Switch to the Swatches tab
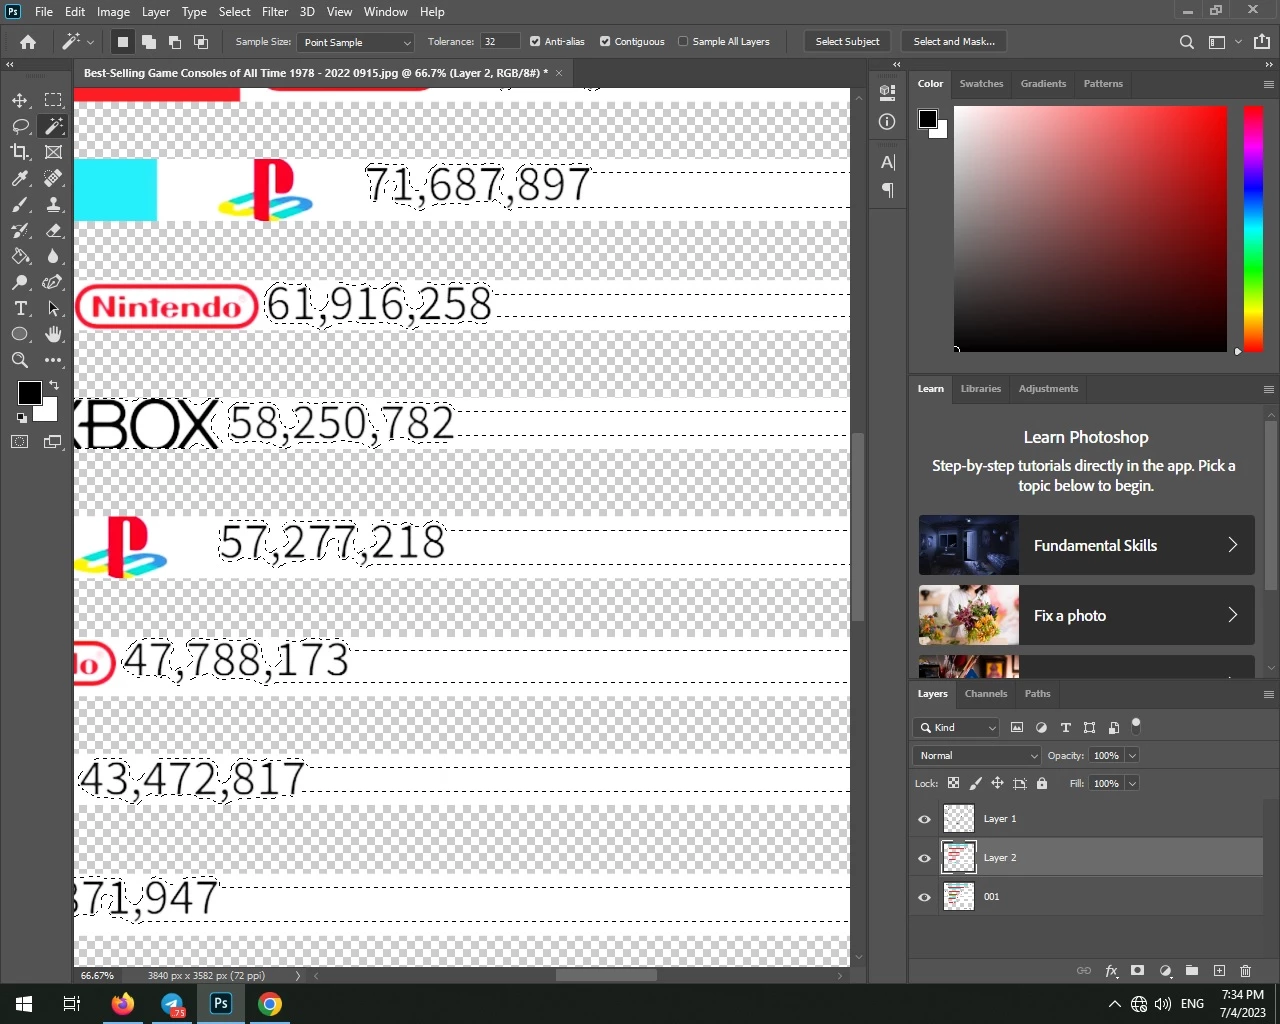 point(981,84)
